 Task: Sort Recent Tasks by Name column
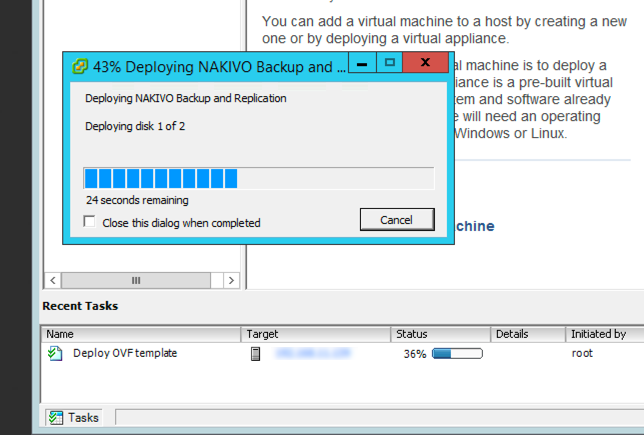pos(141,334)
